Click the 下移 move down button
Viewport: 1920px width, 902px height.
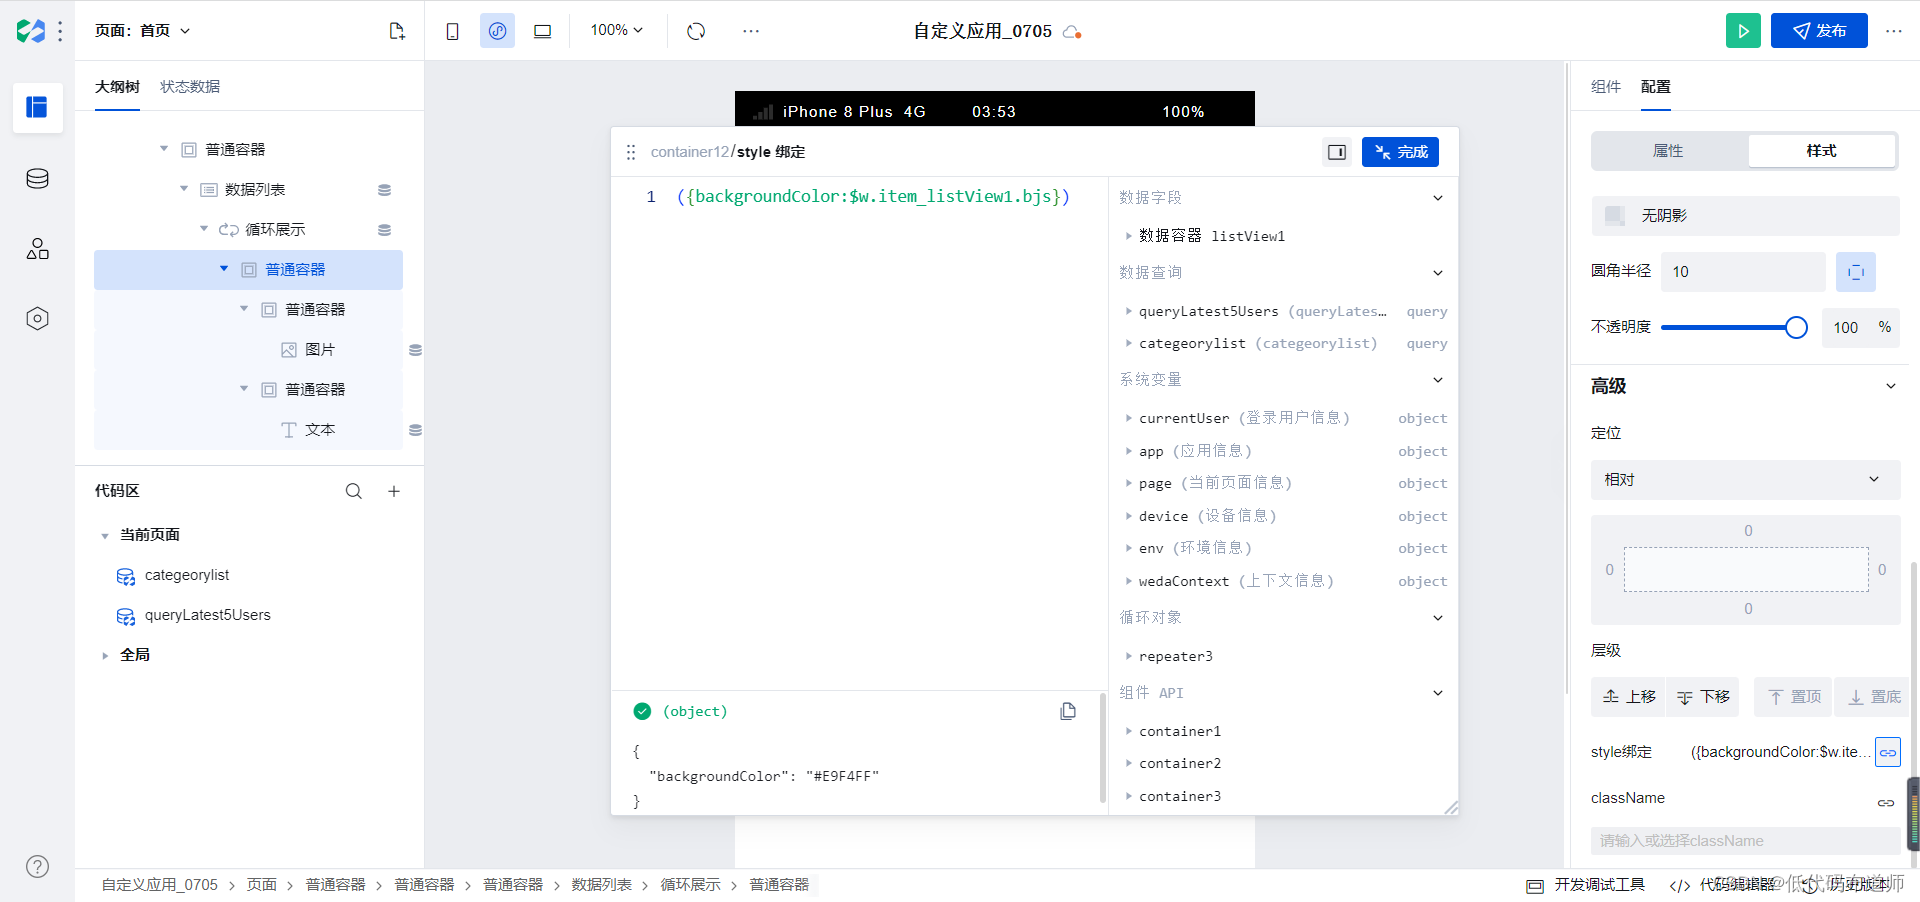click(1703, 697)
